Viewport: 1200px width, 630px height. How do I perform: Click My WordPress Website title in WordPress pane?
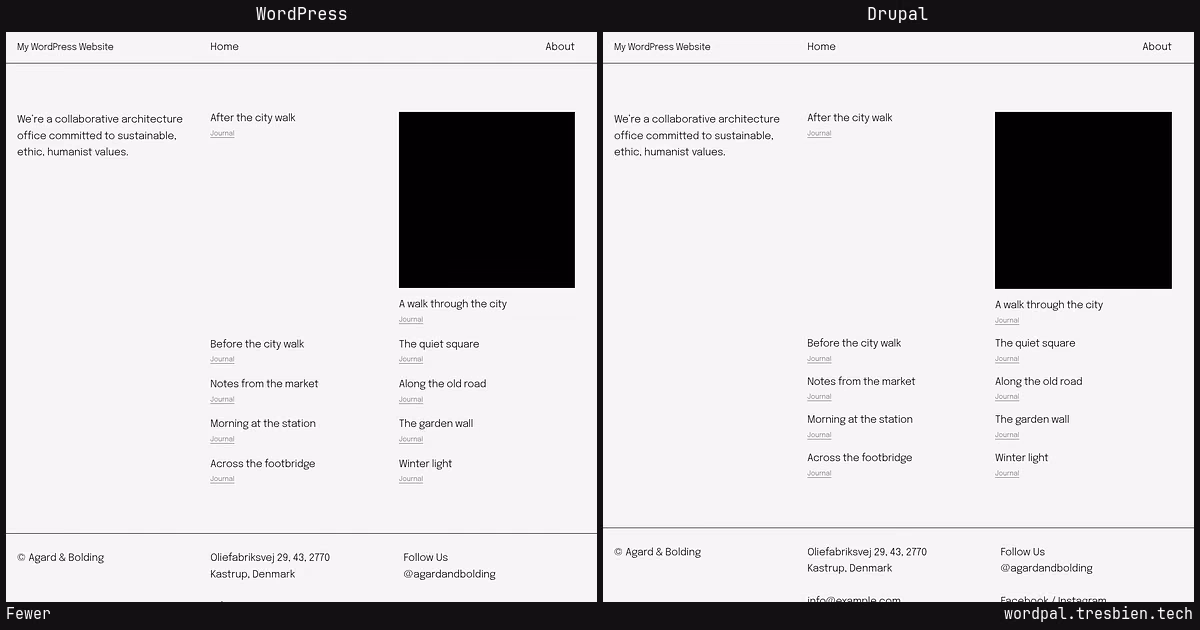(65, 47)
